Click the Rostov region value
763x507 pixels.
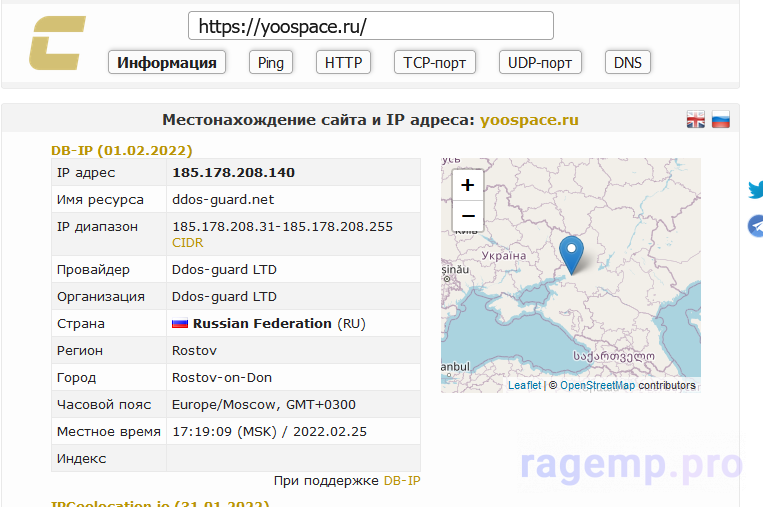click(194, 351)
